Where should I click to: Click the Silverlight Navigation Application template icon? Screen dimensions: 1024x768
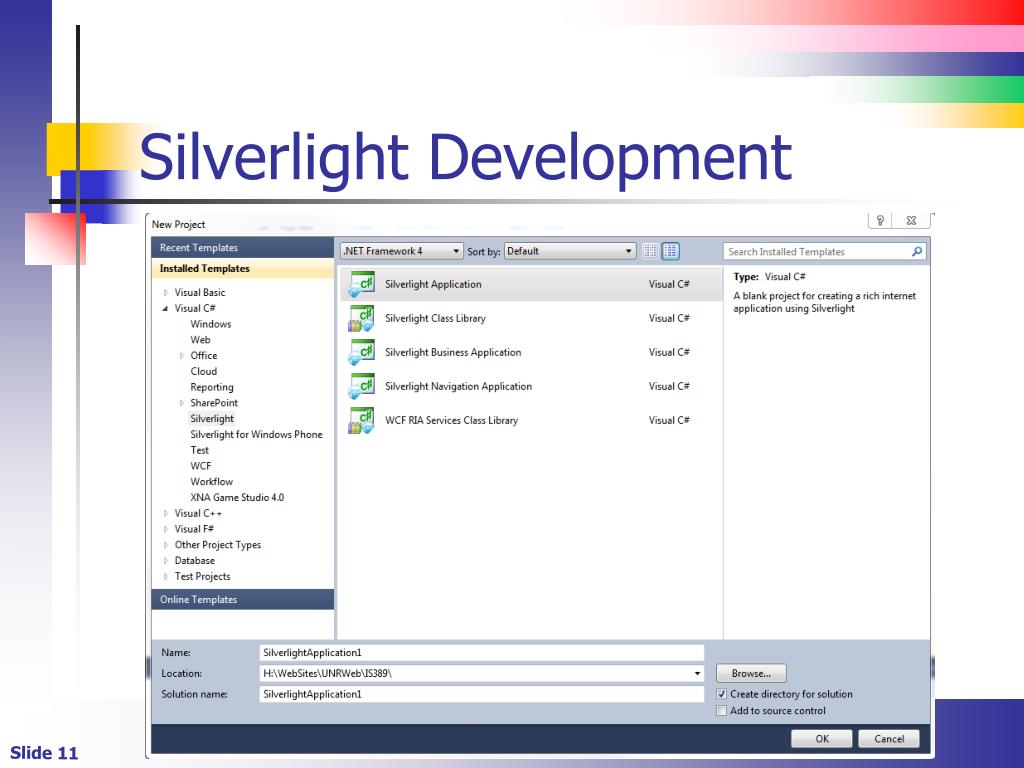(361, 386)
